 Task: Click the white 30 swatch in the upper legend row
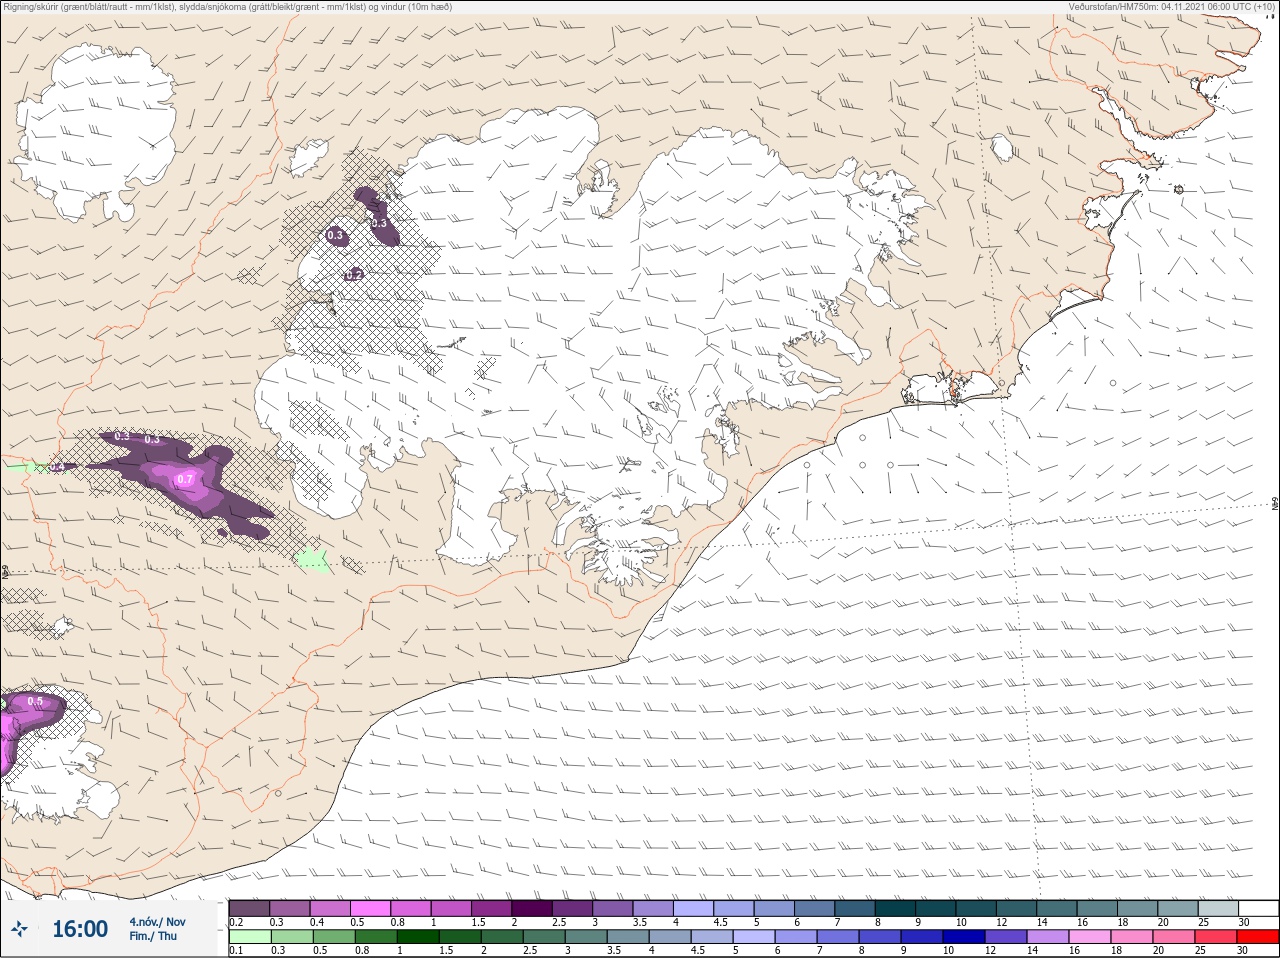click(x=1259, y=908)
